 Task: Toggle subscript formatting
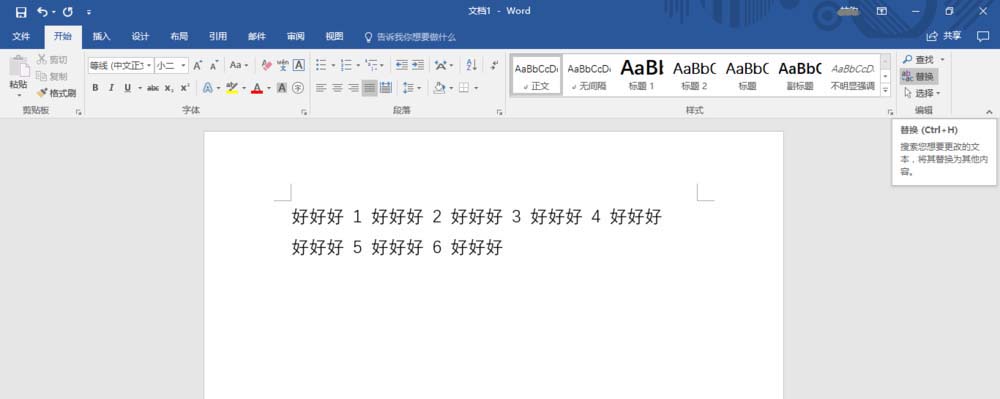[x=169, y=88]
